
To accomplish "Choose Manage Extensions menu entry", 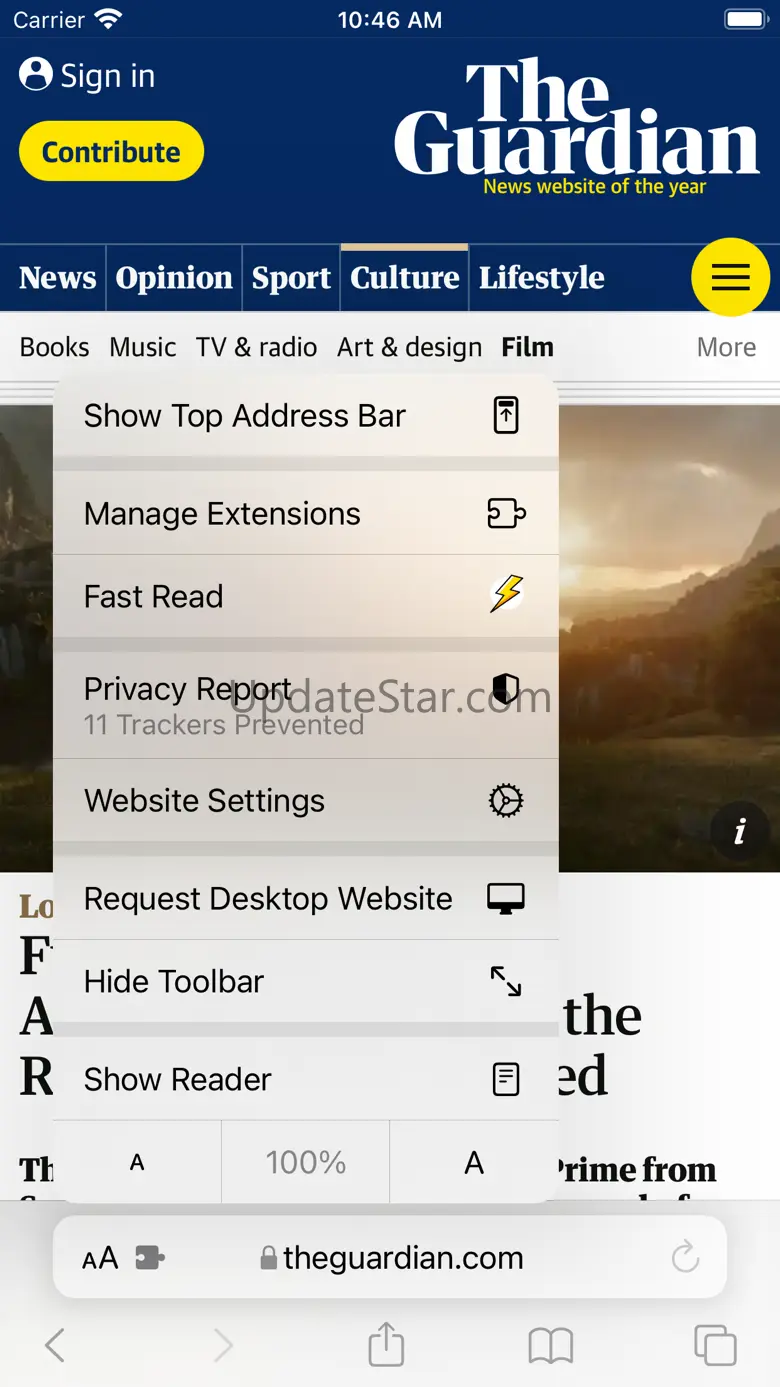I will [306, 513].
